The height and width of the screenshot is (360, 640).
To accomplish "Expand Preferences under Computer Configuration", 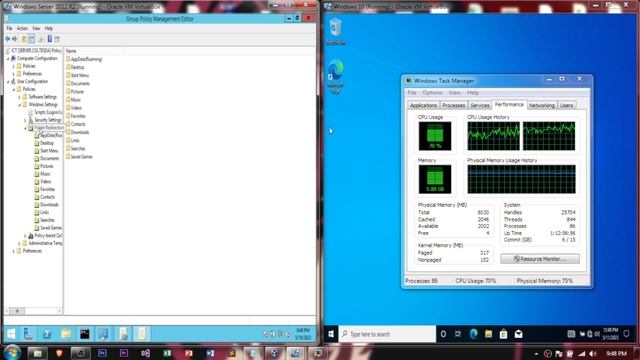I will coord(13,74).
